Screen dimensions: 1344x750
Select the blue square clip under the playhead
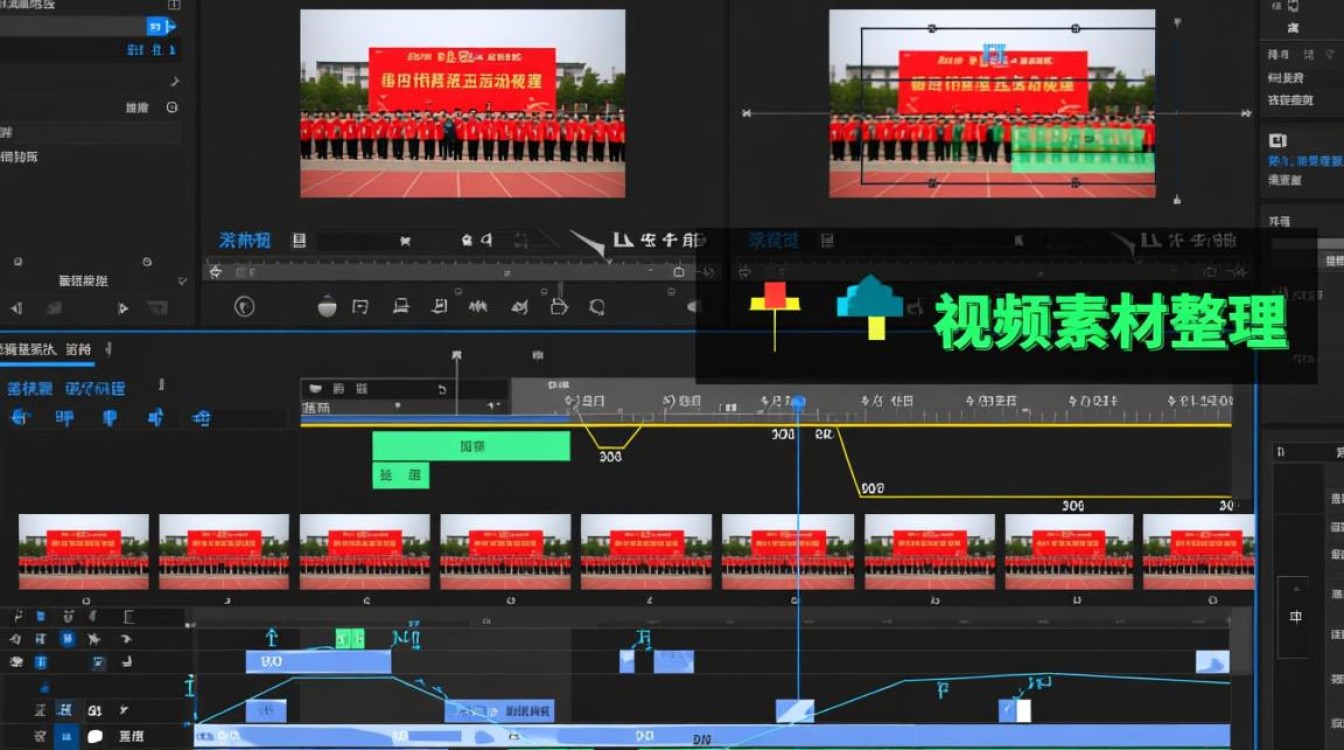[795, 710]
